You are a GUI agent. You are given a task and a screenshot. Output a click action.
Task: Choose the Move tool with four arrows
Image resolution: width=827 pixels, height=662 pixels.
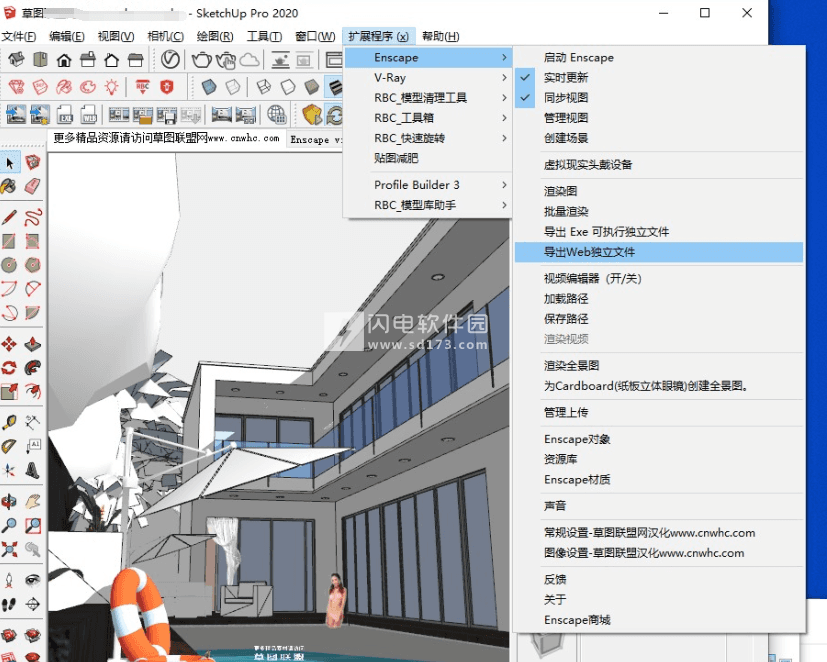click(9, 344)
